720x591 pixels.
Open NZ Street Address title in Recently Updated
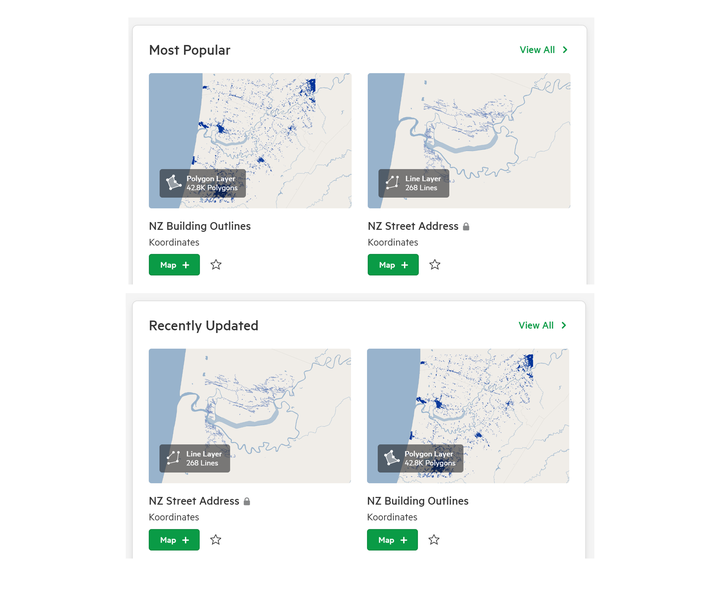194,501
